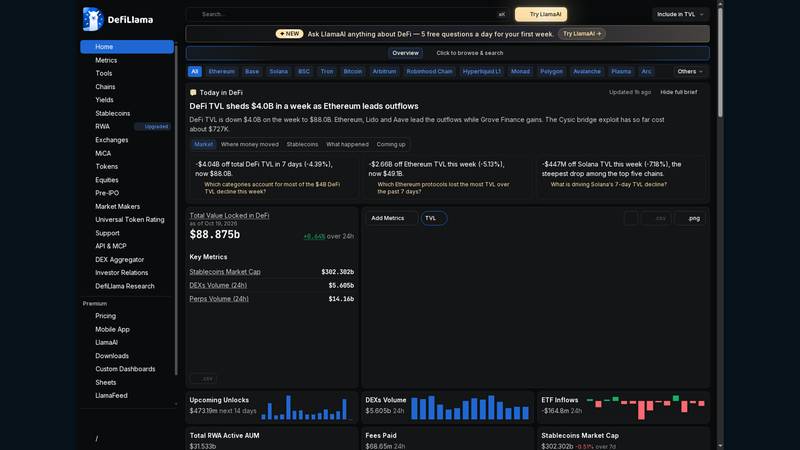This screenshot has height=450, width=800.
Task: Filter by Polygon chain
Action: [552, 71]
